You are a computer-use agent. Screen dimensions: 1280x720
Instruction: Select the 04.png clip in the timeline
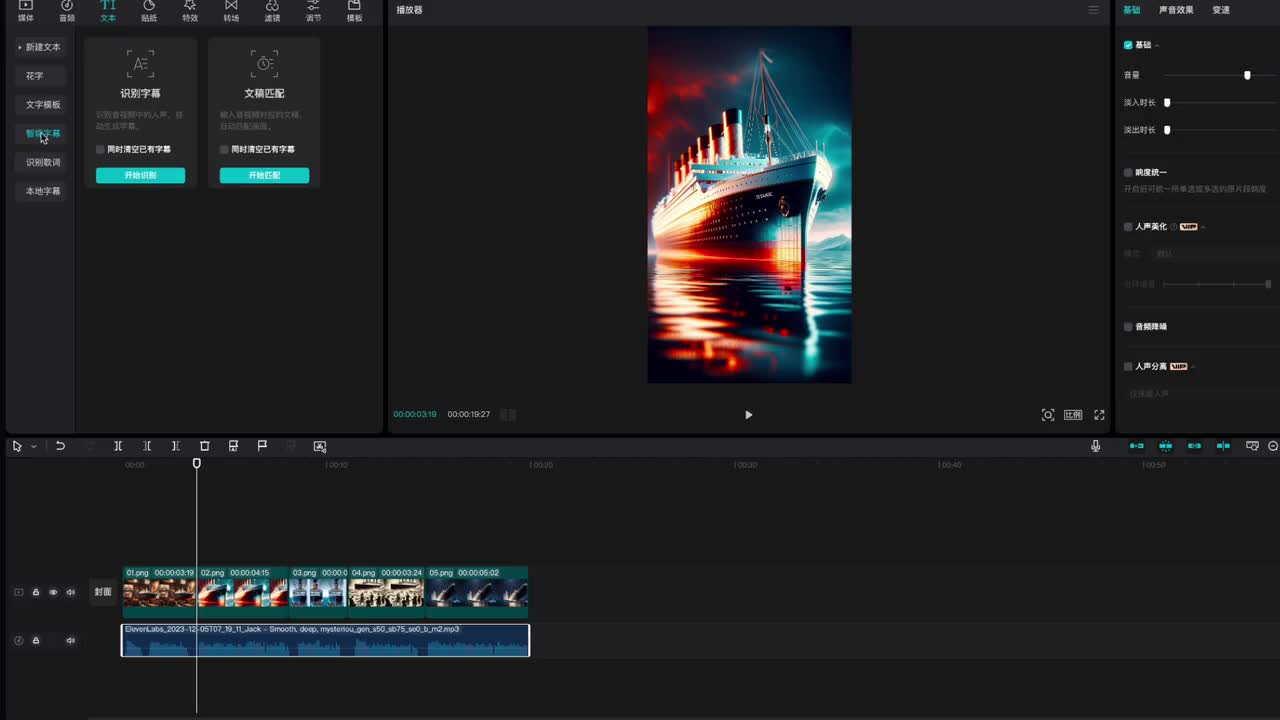click(x=386, y=592)
